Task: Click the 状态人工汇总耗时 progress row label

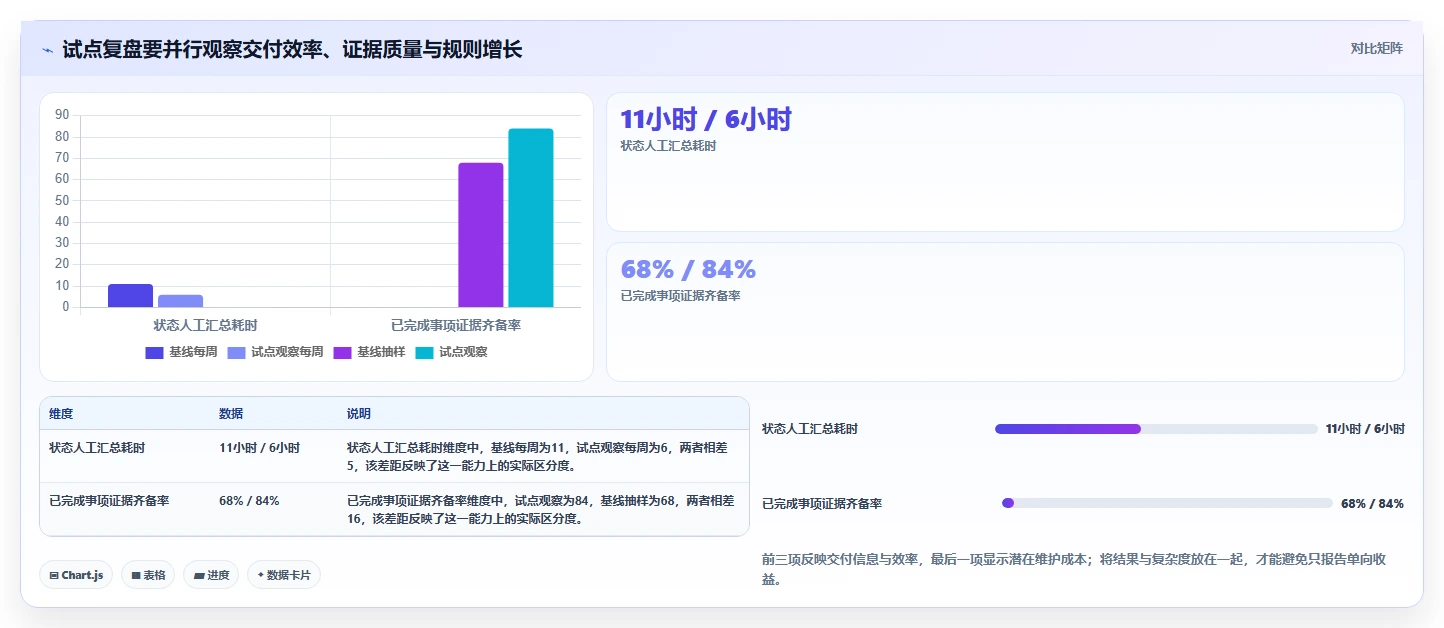Action: (x=810, y=429)
